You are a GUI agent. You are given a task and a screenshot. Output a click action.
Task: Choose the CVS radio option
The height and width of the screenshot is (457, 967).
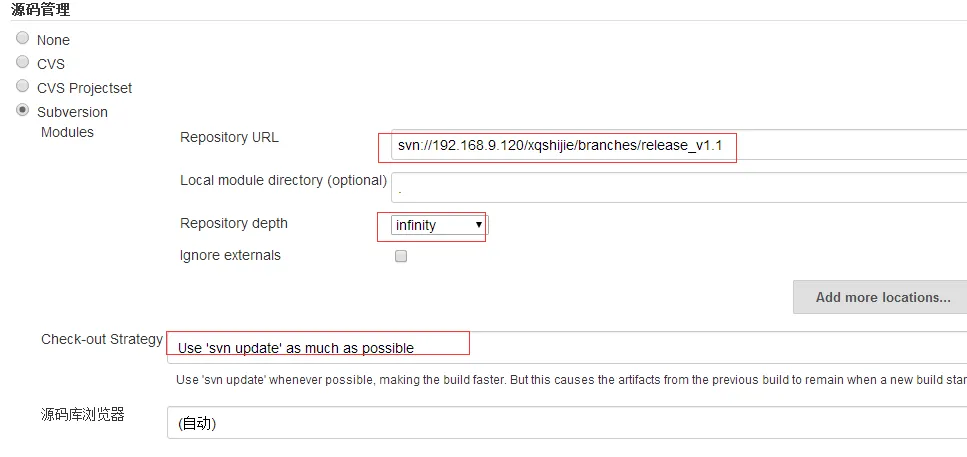pos(23,63)
